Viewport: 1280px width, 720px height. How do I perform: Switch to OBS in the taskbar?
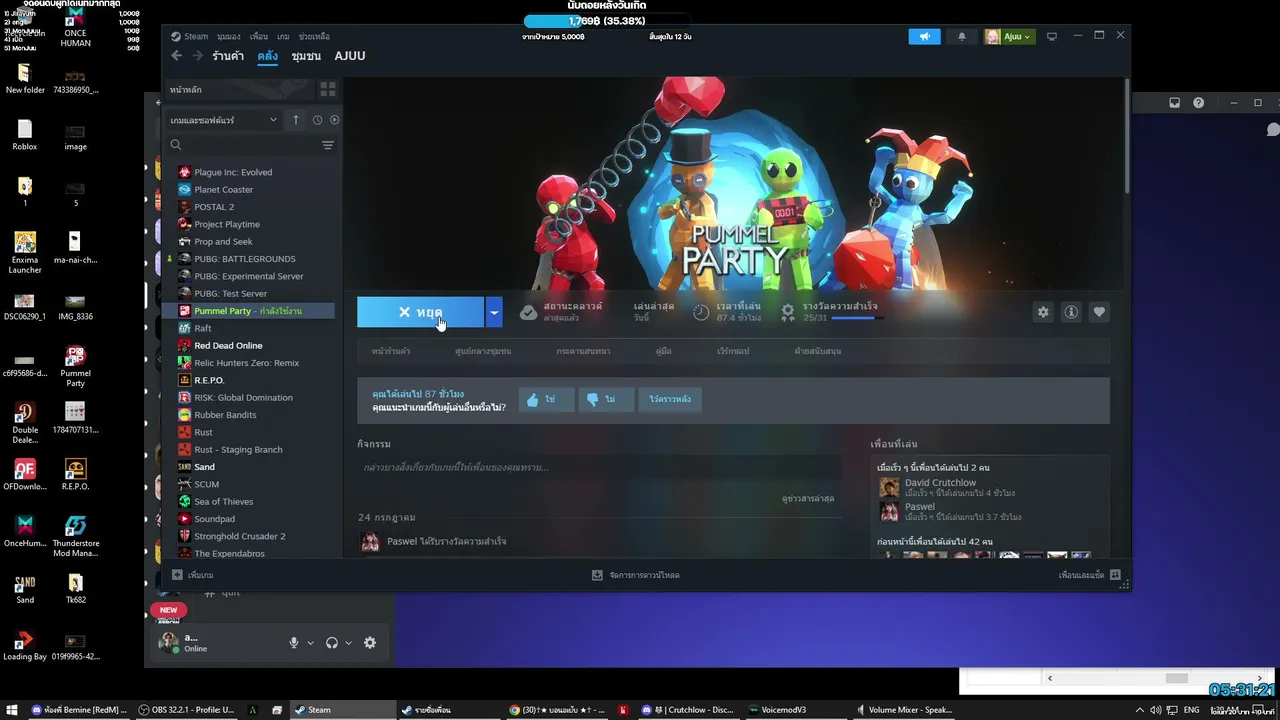(x=187, y=710)
